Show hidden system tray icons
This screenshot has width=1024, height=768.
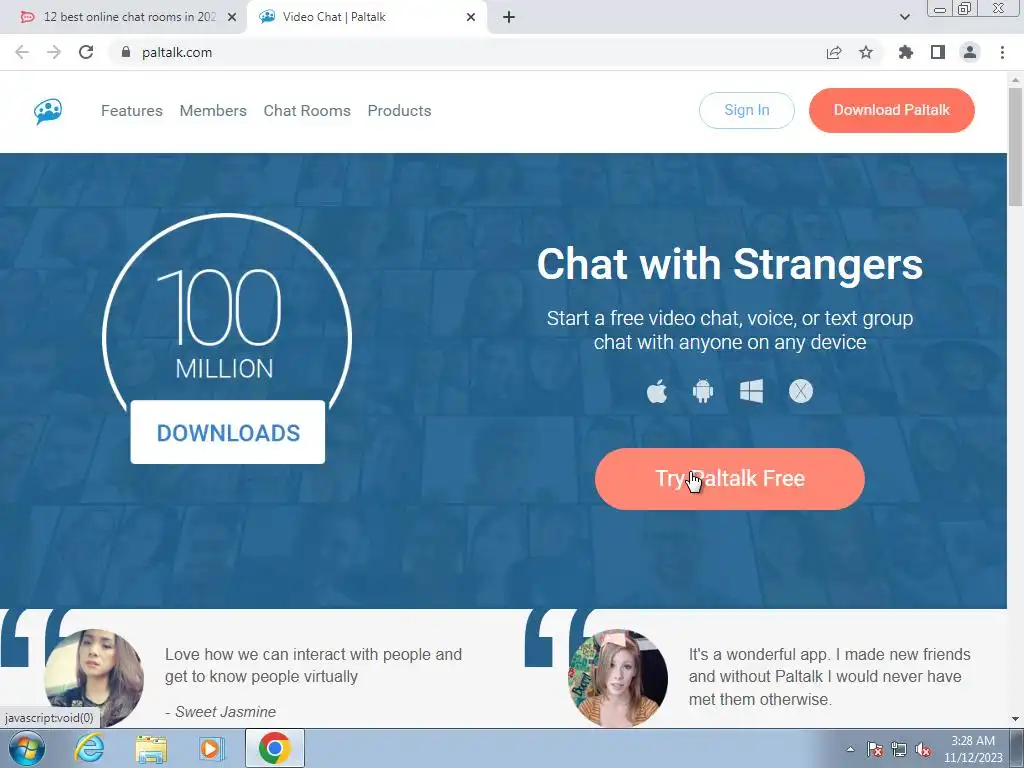tap(850, 749)
